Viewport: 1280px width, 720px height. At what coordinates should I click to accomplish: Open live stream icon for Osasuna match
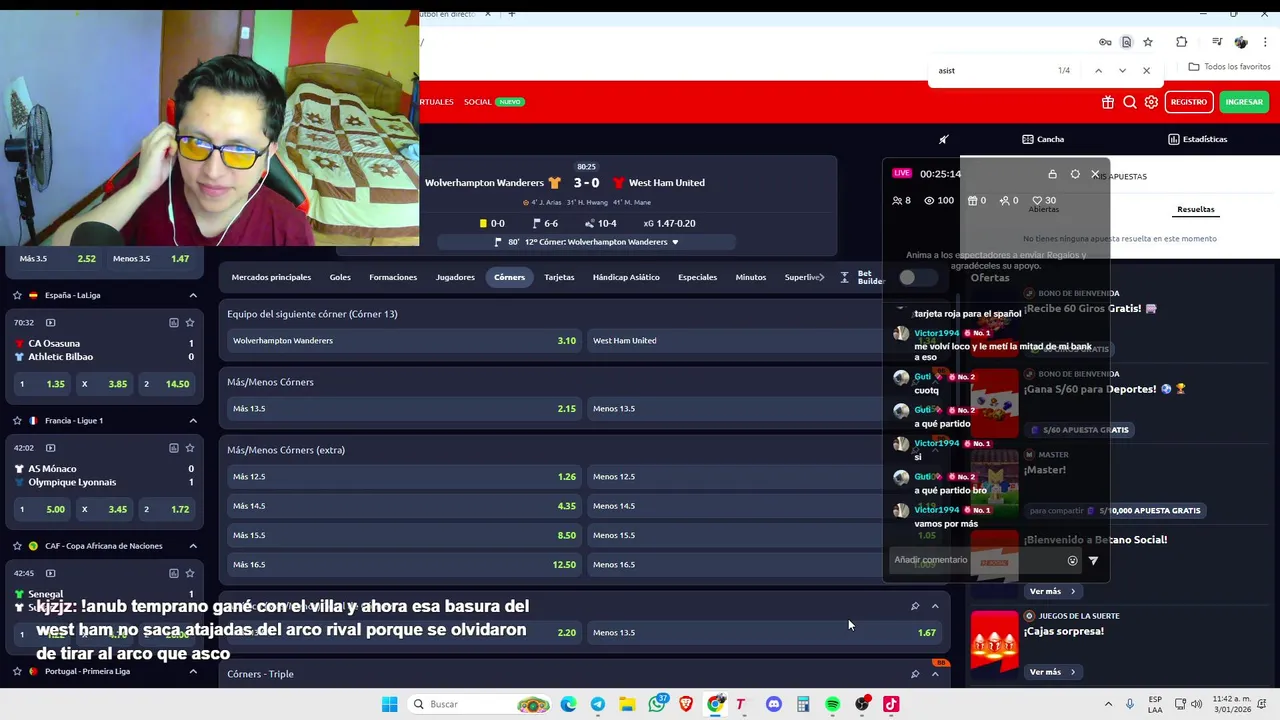pyautogui.click(x=50, y=322)
